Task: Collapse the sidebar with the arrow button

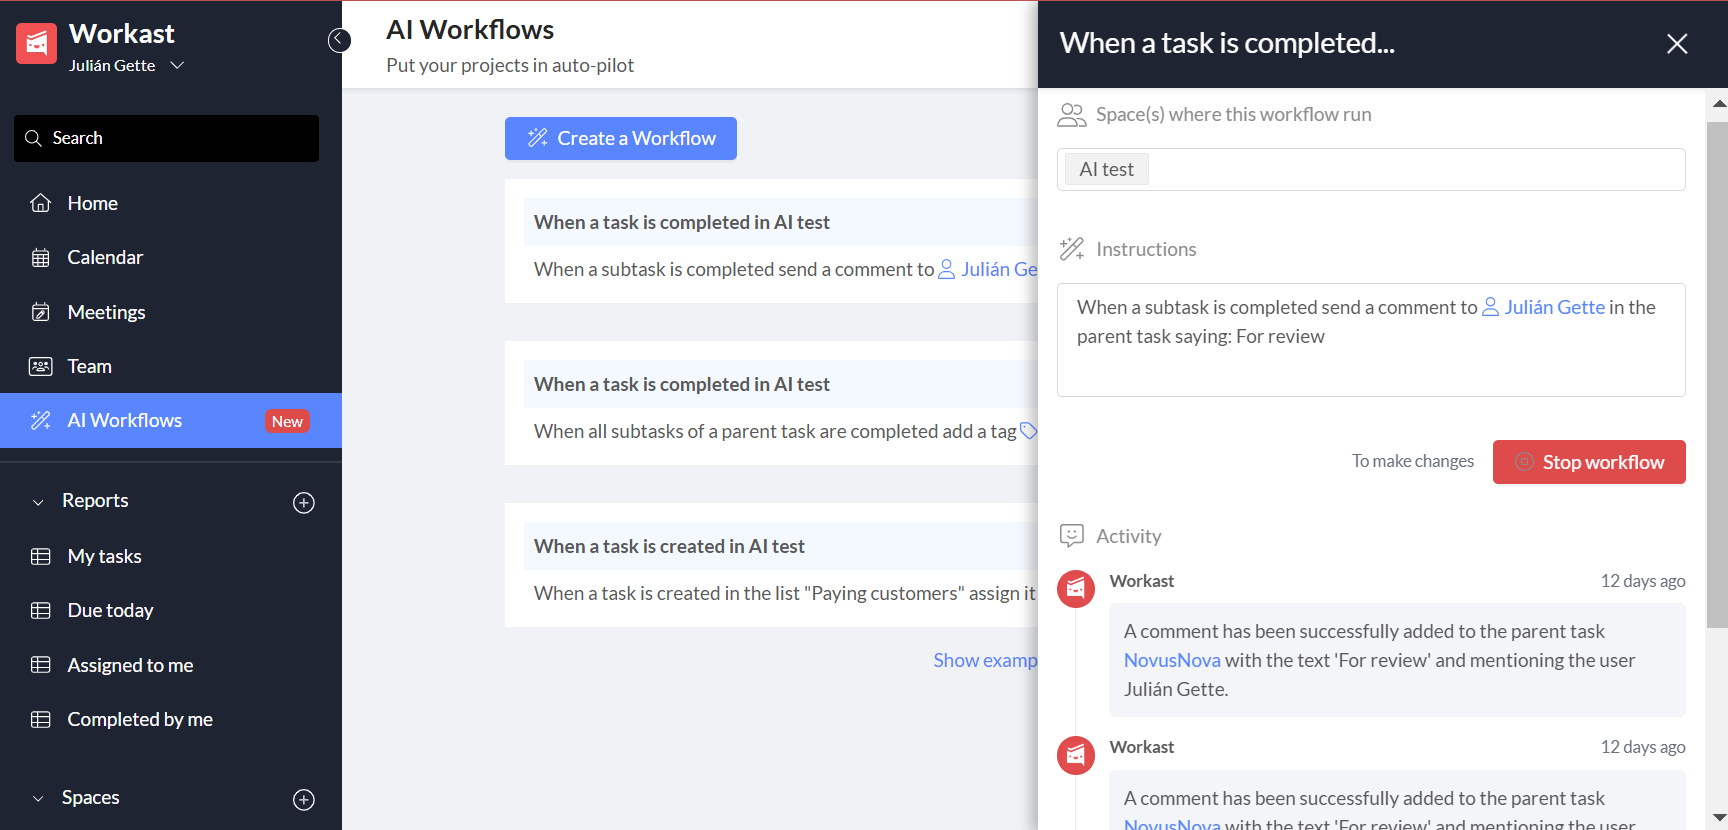Action: 340,40
